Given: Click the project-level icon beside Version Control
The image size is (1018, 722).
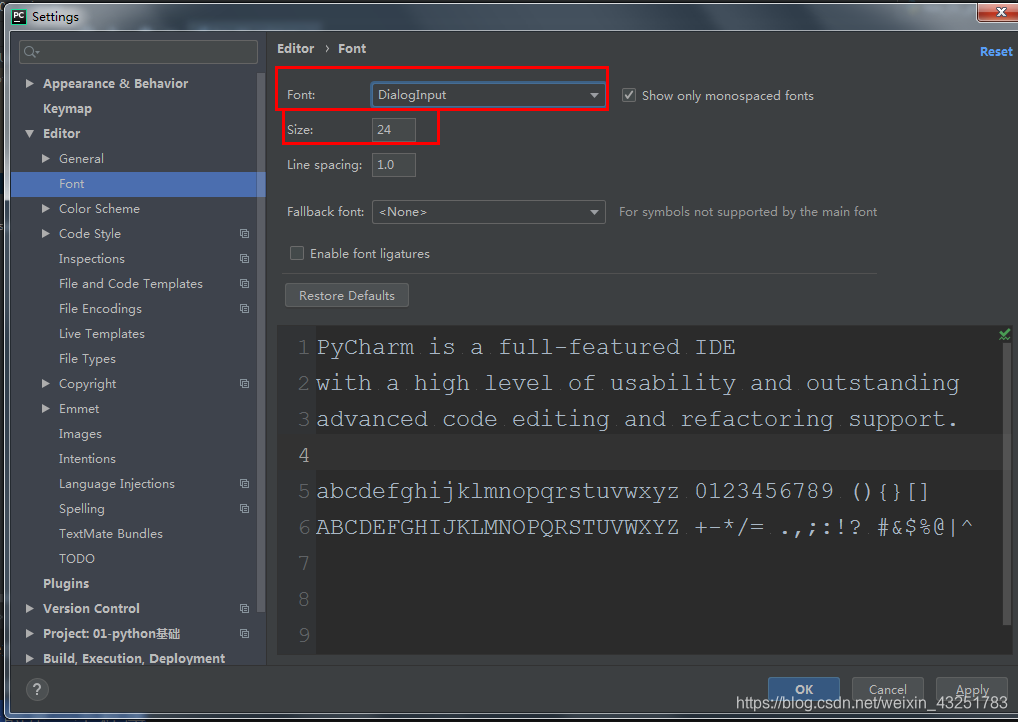Looking at the screenshot, I should pos(244,608).
